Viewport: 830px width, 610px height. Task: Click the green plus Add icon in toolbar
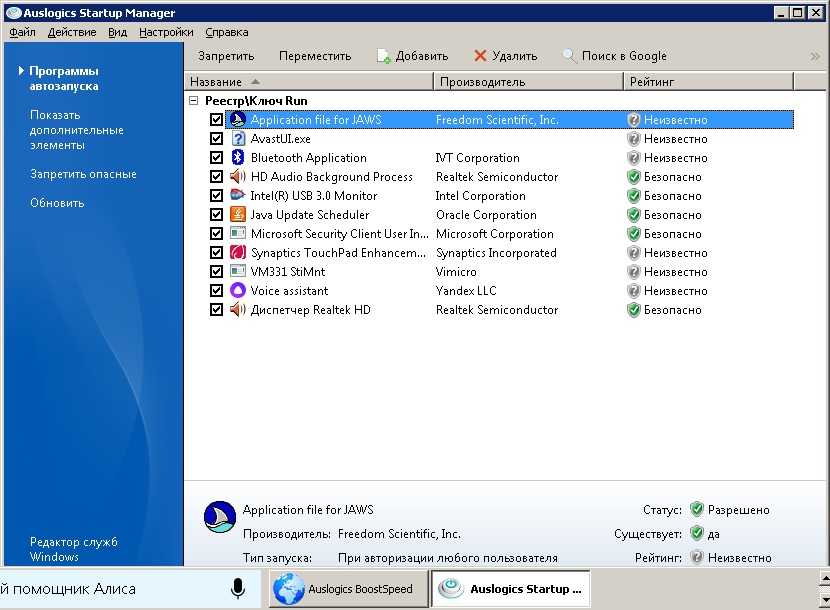pyautogui.click(x=383, y=56)
